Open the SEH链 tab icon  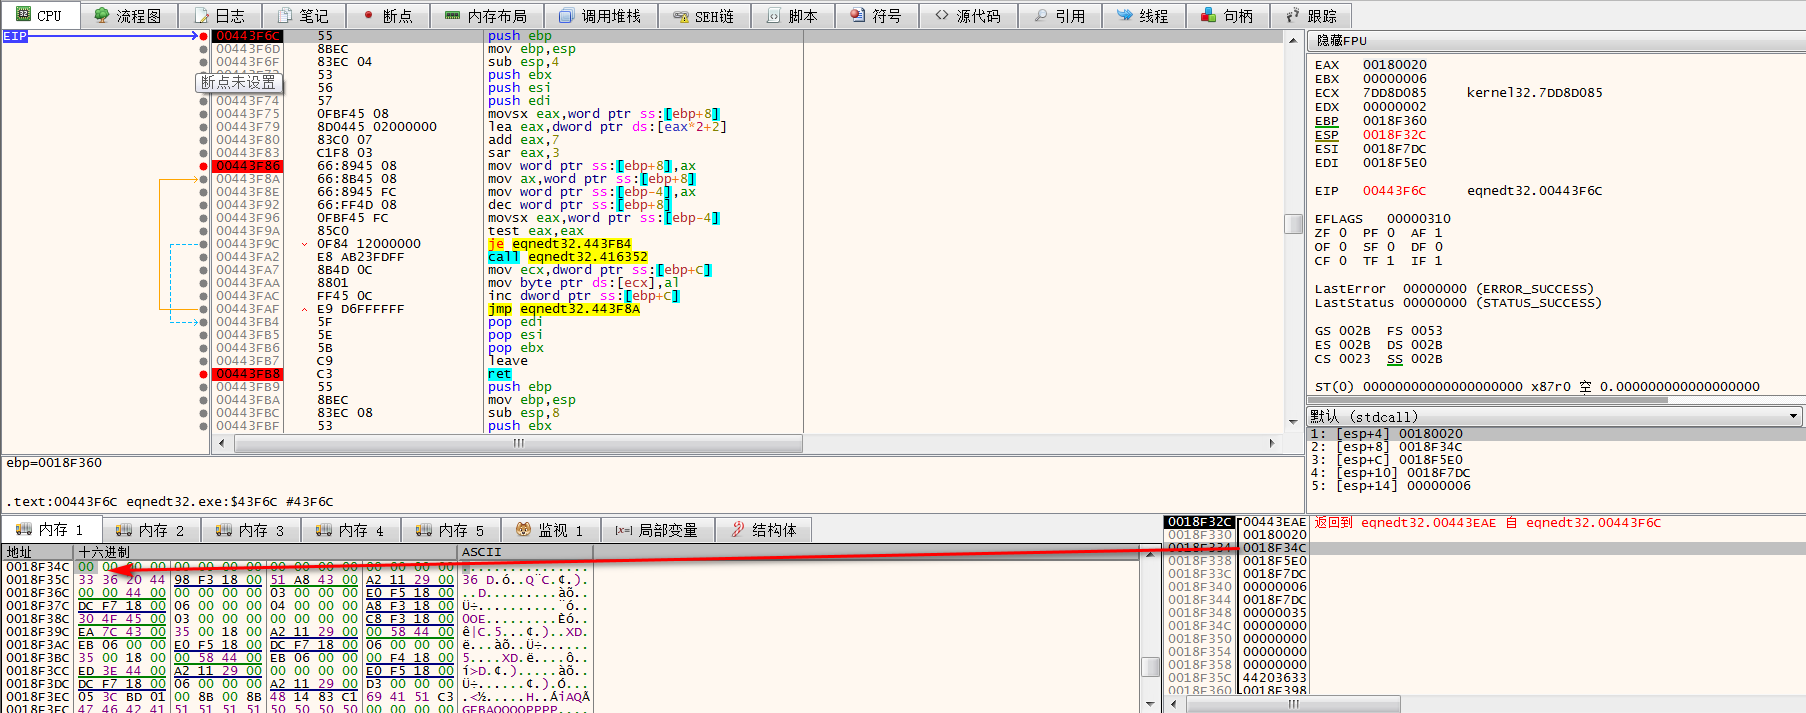click(x=681, y=15)
